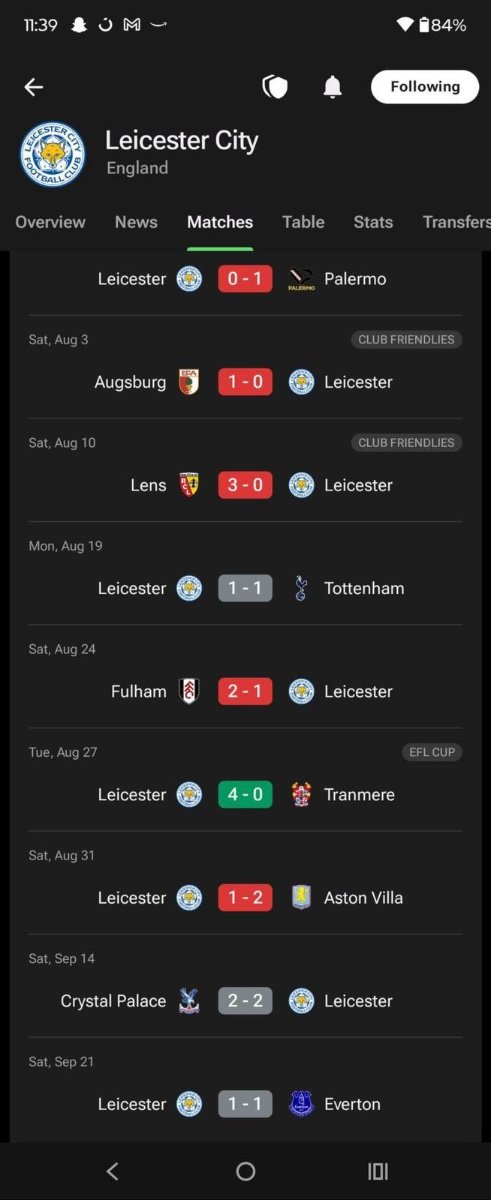Tap Android home navigation button

click(x=245, y=1171)
